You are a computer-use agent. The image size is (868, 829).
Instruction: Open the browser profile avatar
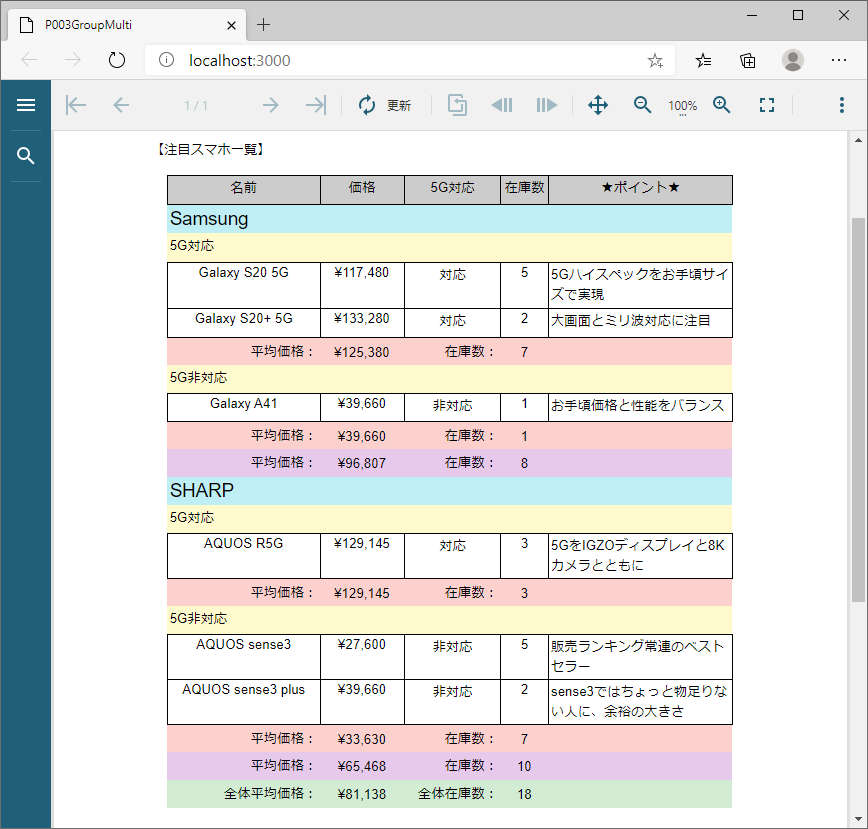pos(793,60)
